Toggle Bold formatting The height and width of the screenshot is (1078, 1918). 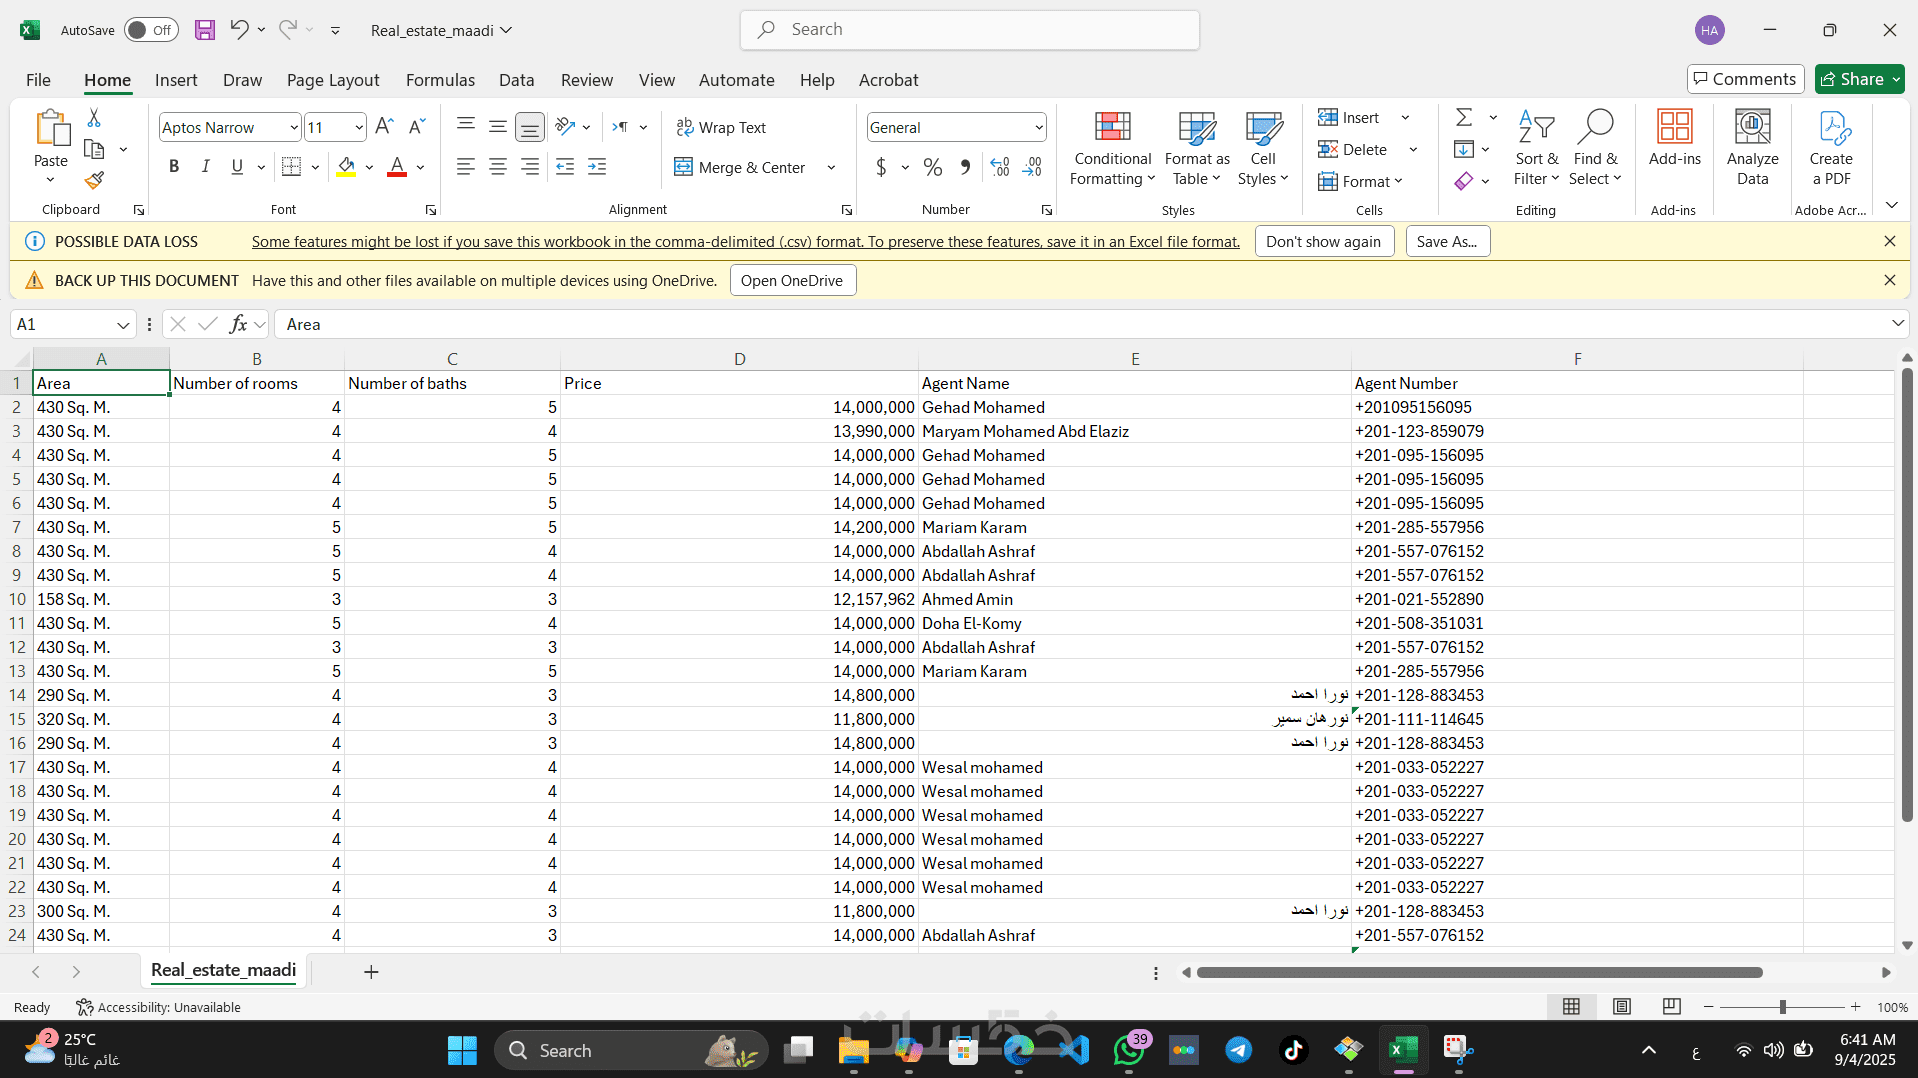point(174,167)
